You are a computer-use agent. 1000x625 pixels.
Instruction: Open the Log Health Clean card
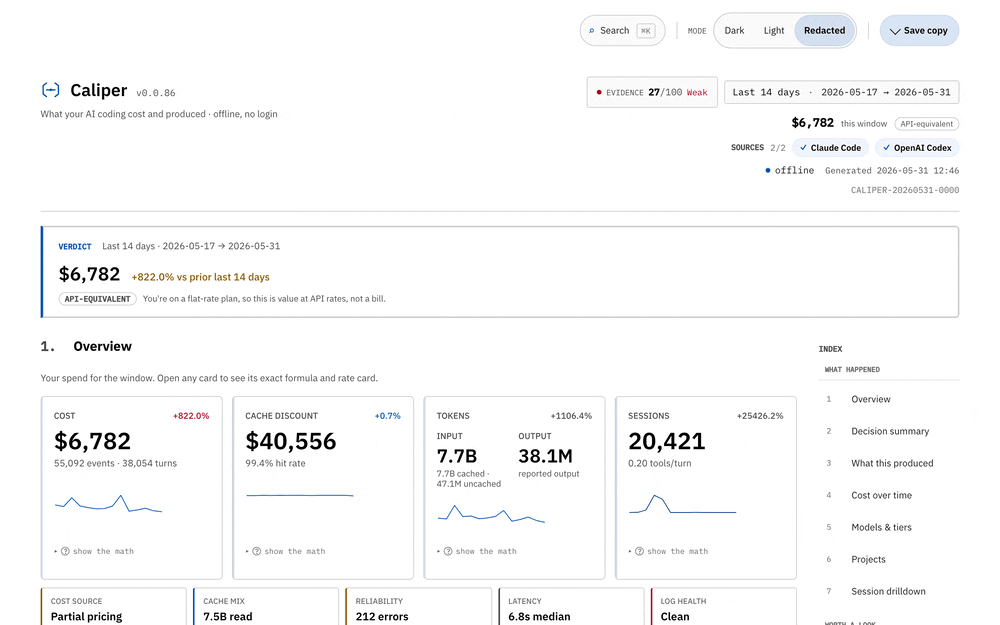[724, 607]
